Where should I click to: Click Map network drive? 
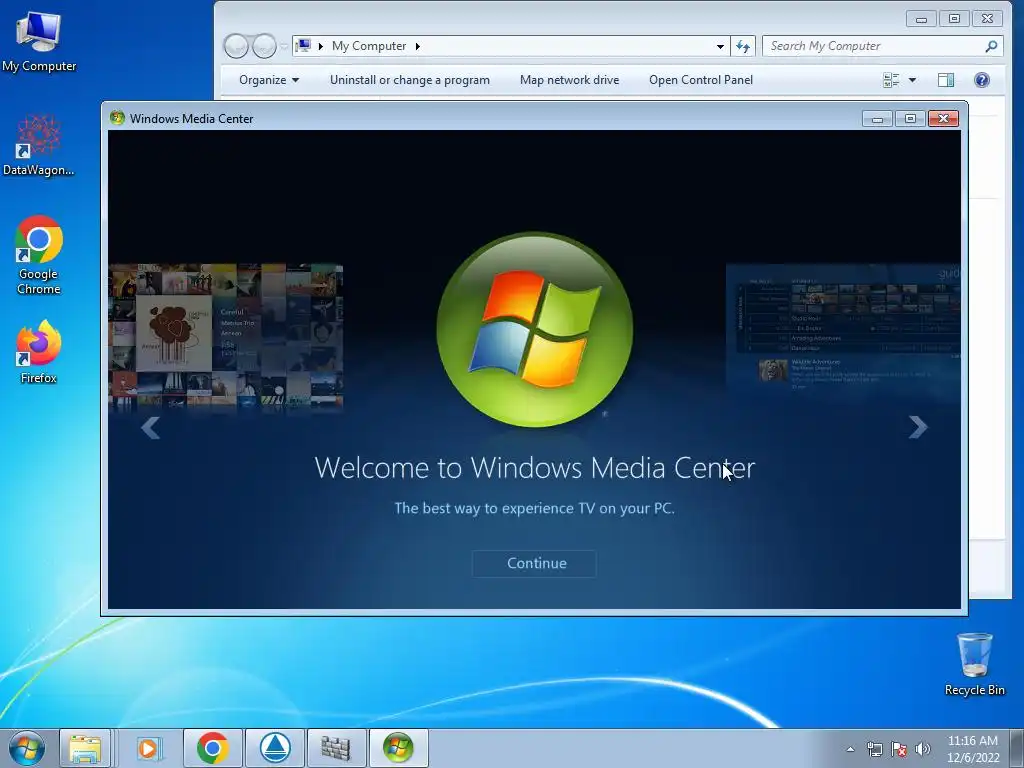click(x=569, y=80)
